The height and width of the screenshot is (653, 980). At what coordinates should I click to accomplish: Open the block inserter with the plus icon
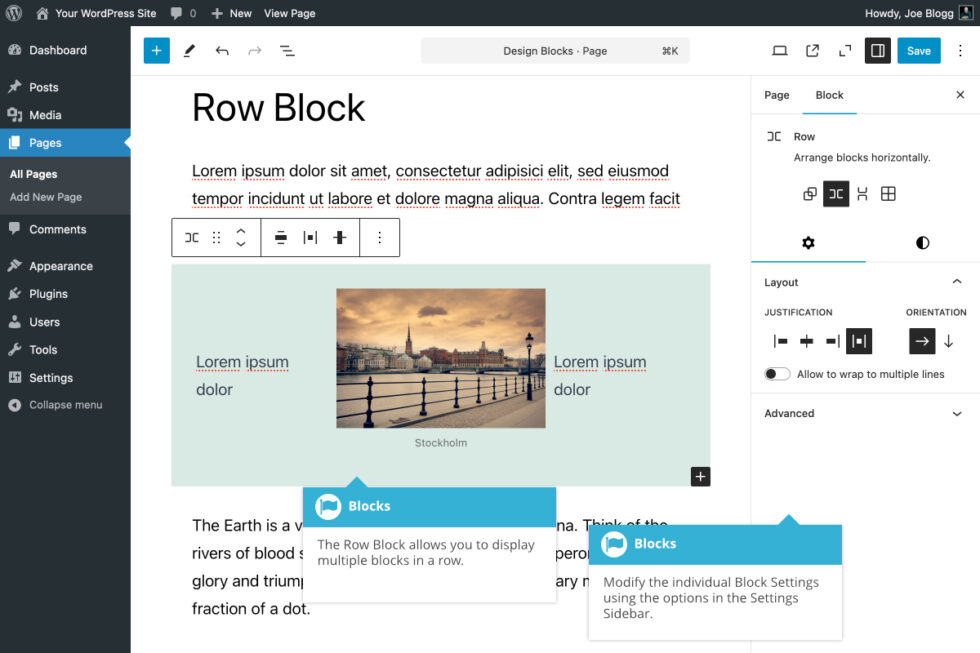156,50
